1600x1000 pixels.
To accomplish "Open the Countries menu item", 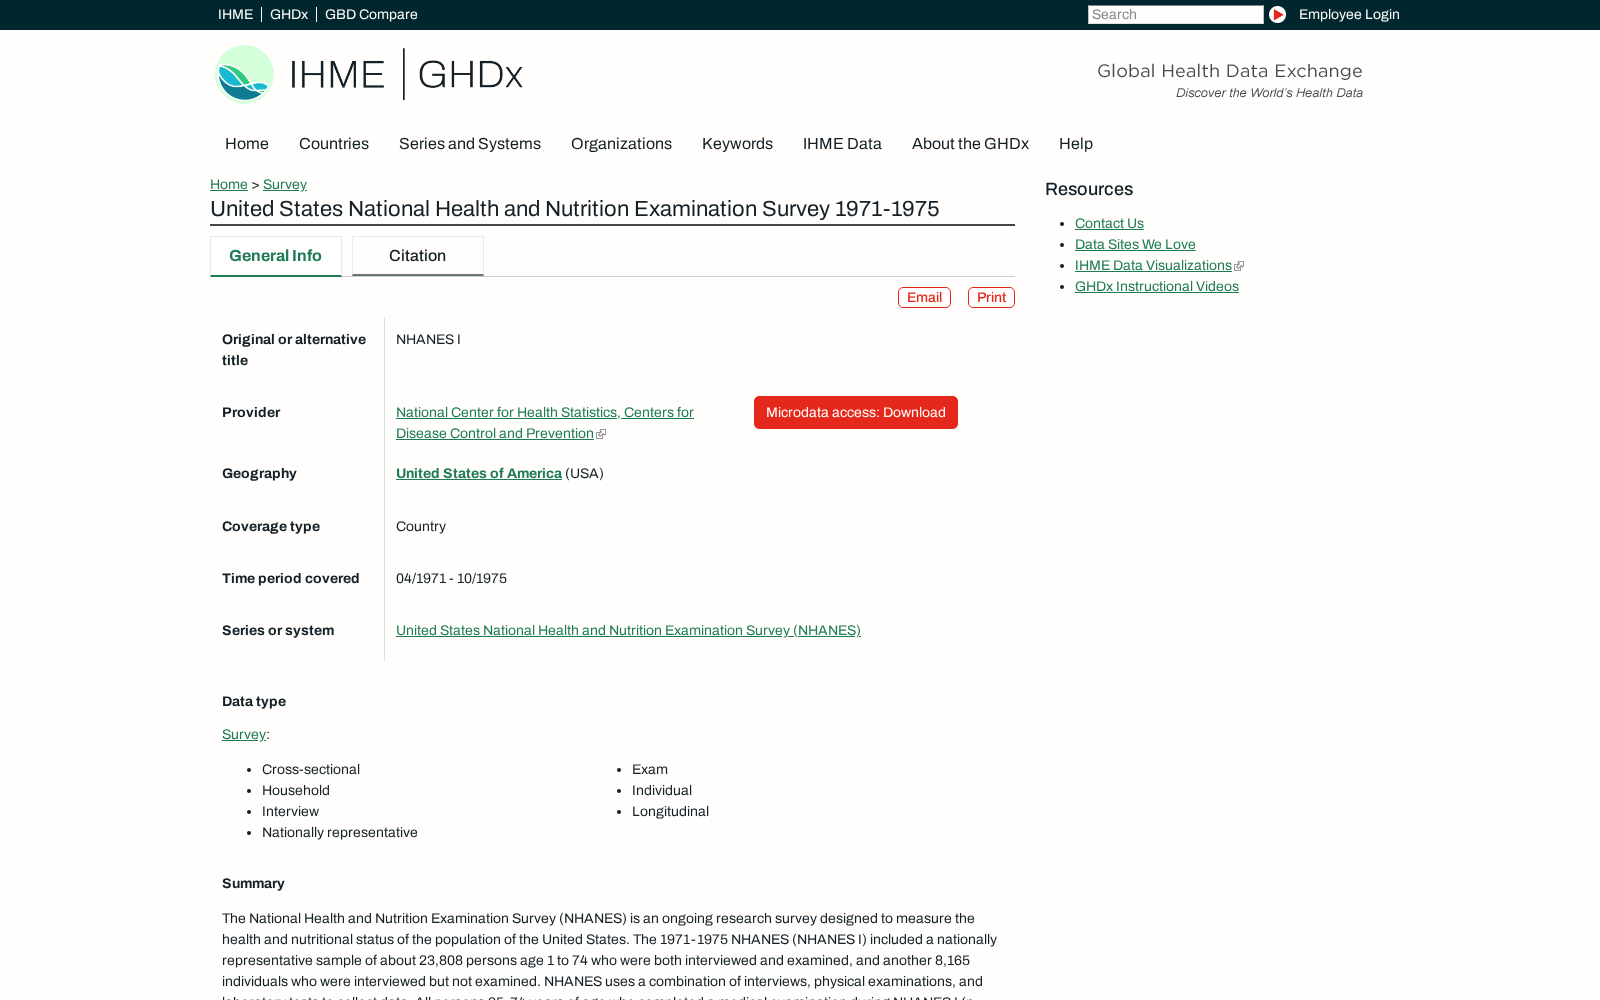I will 334,144.
